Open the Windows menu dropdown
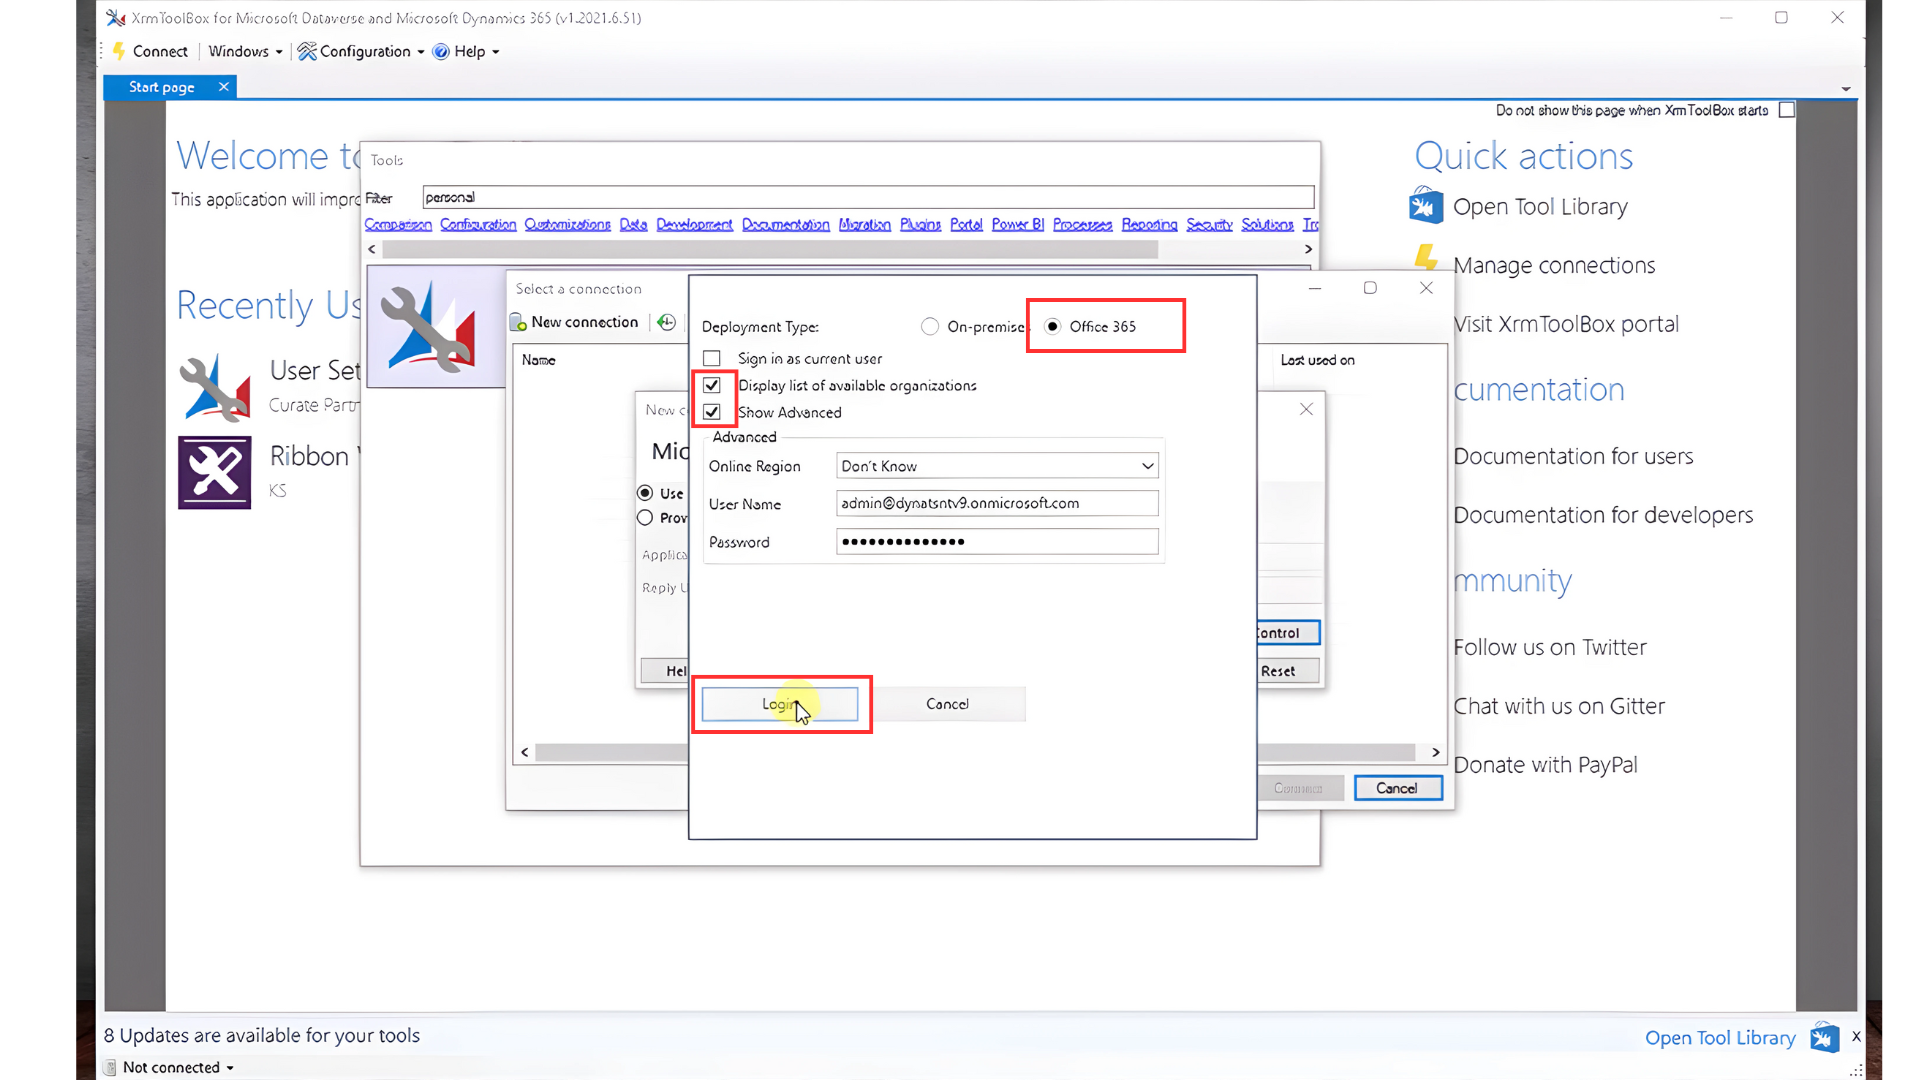This screenshot has height=1080, width=1920. click(x=245, y=51)
